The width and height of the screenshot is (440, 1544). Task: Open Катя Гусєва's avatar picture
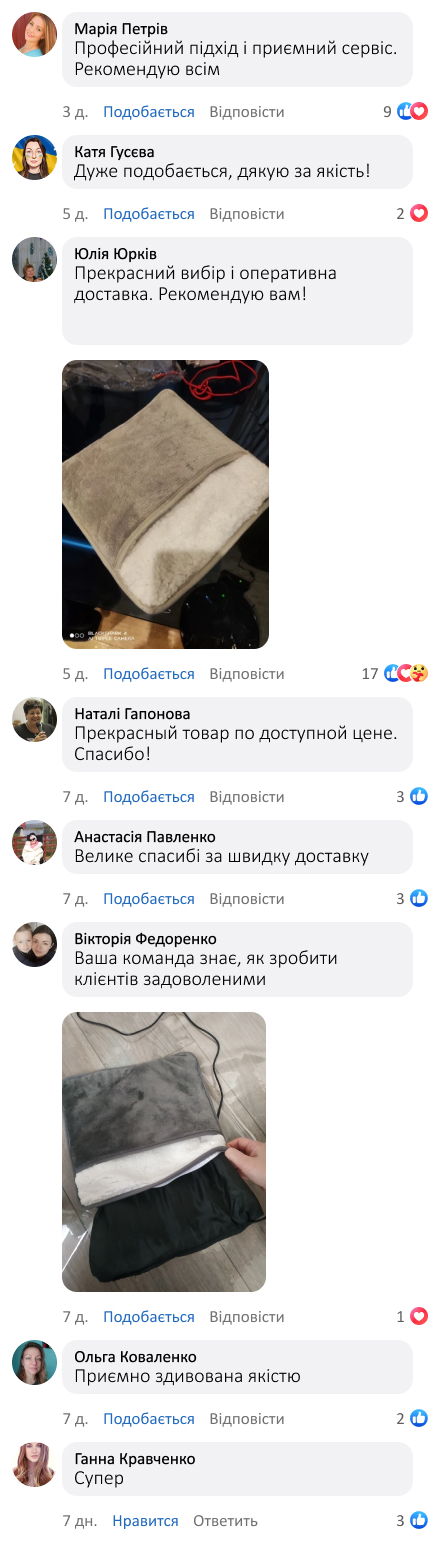(x=34, y=157)
